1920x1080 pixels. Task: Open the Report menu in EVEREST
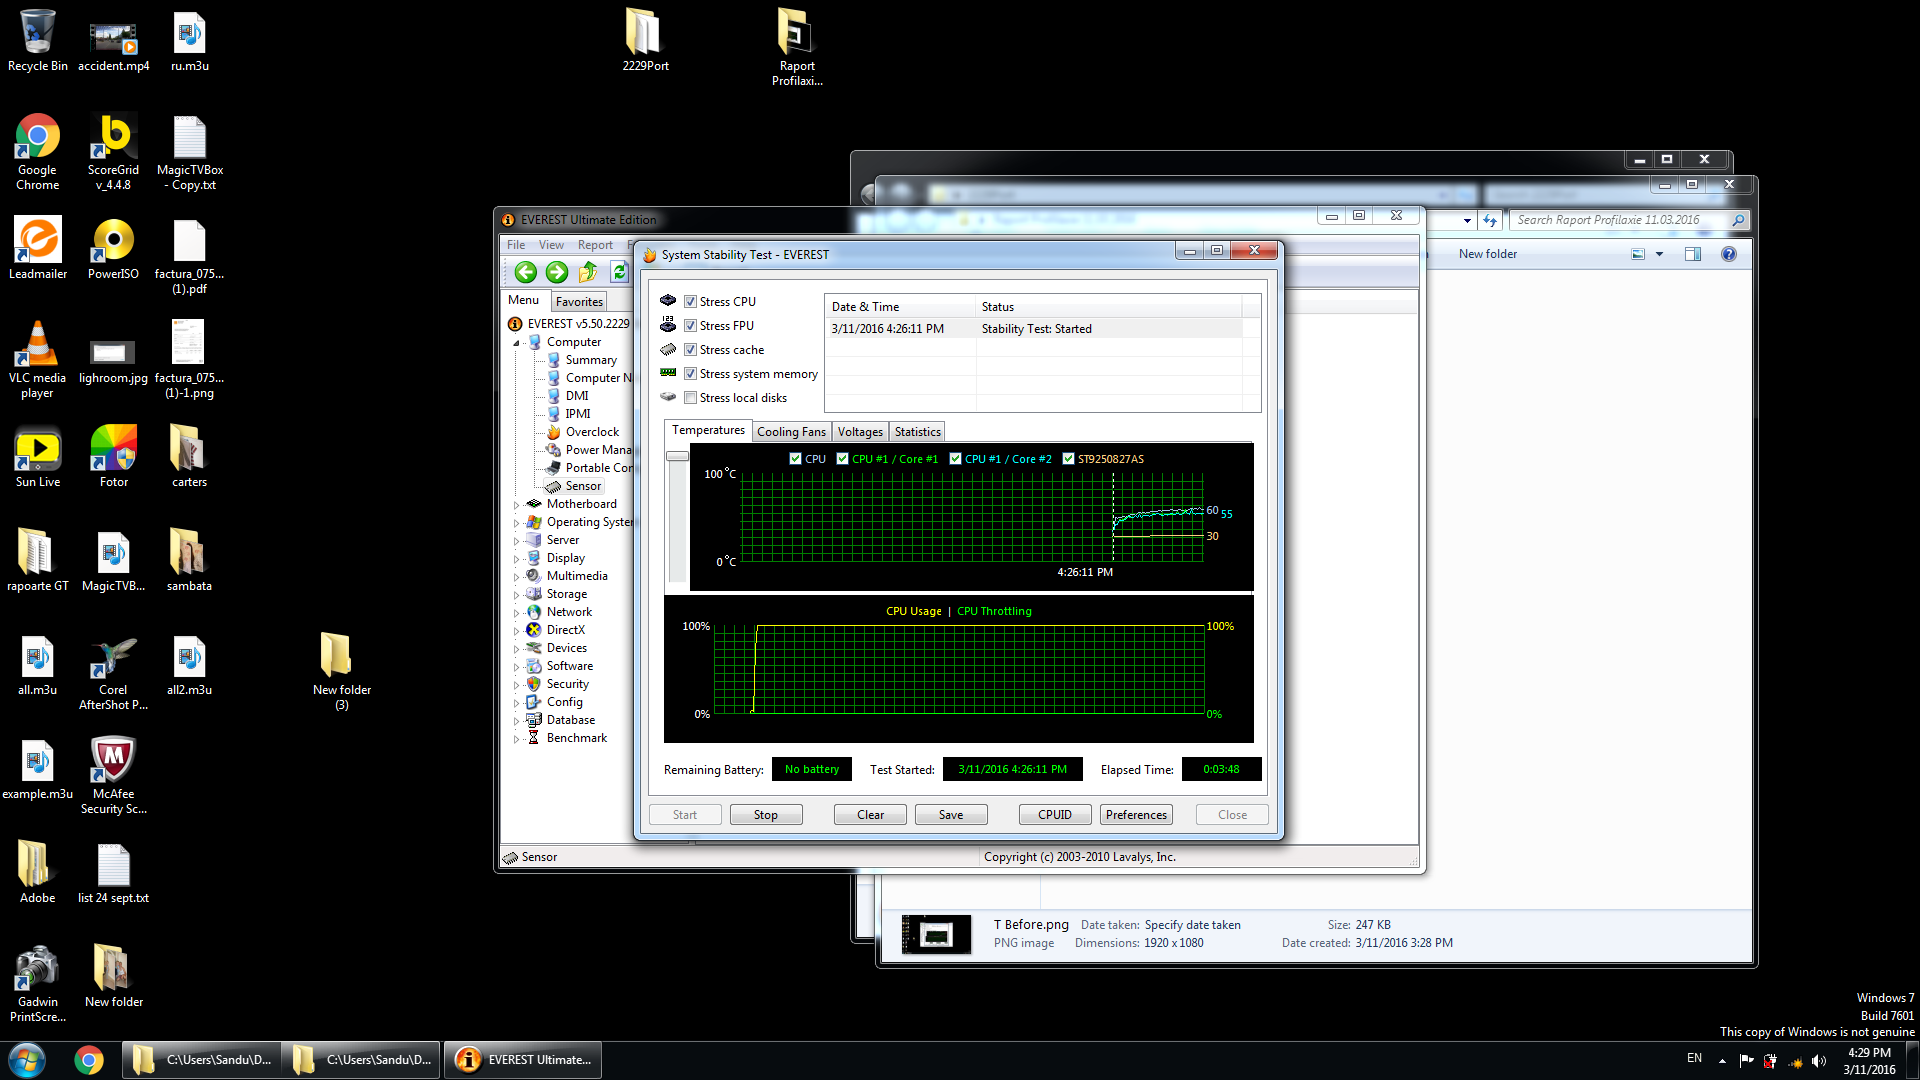[595, 245]
